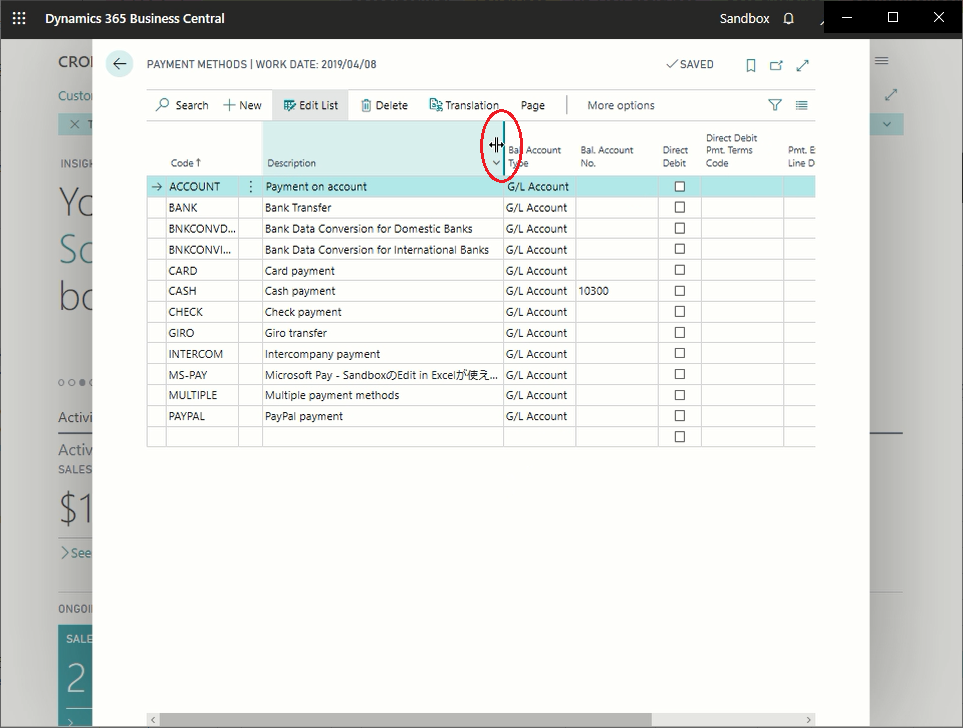Bookmark this Payment Methods page
This screenshot has height=728, width=963.
(x=751, y=65)
